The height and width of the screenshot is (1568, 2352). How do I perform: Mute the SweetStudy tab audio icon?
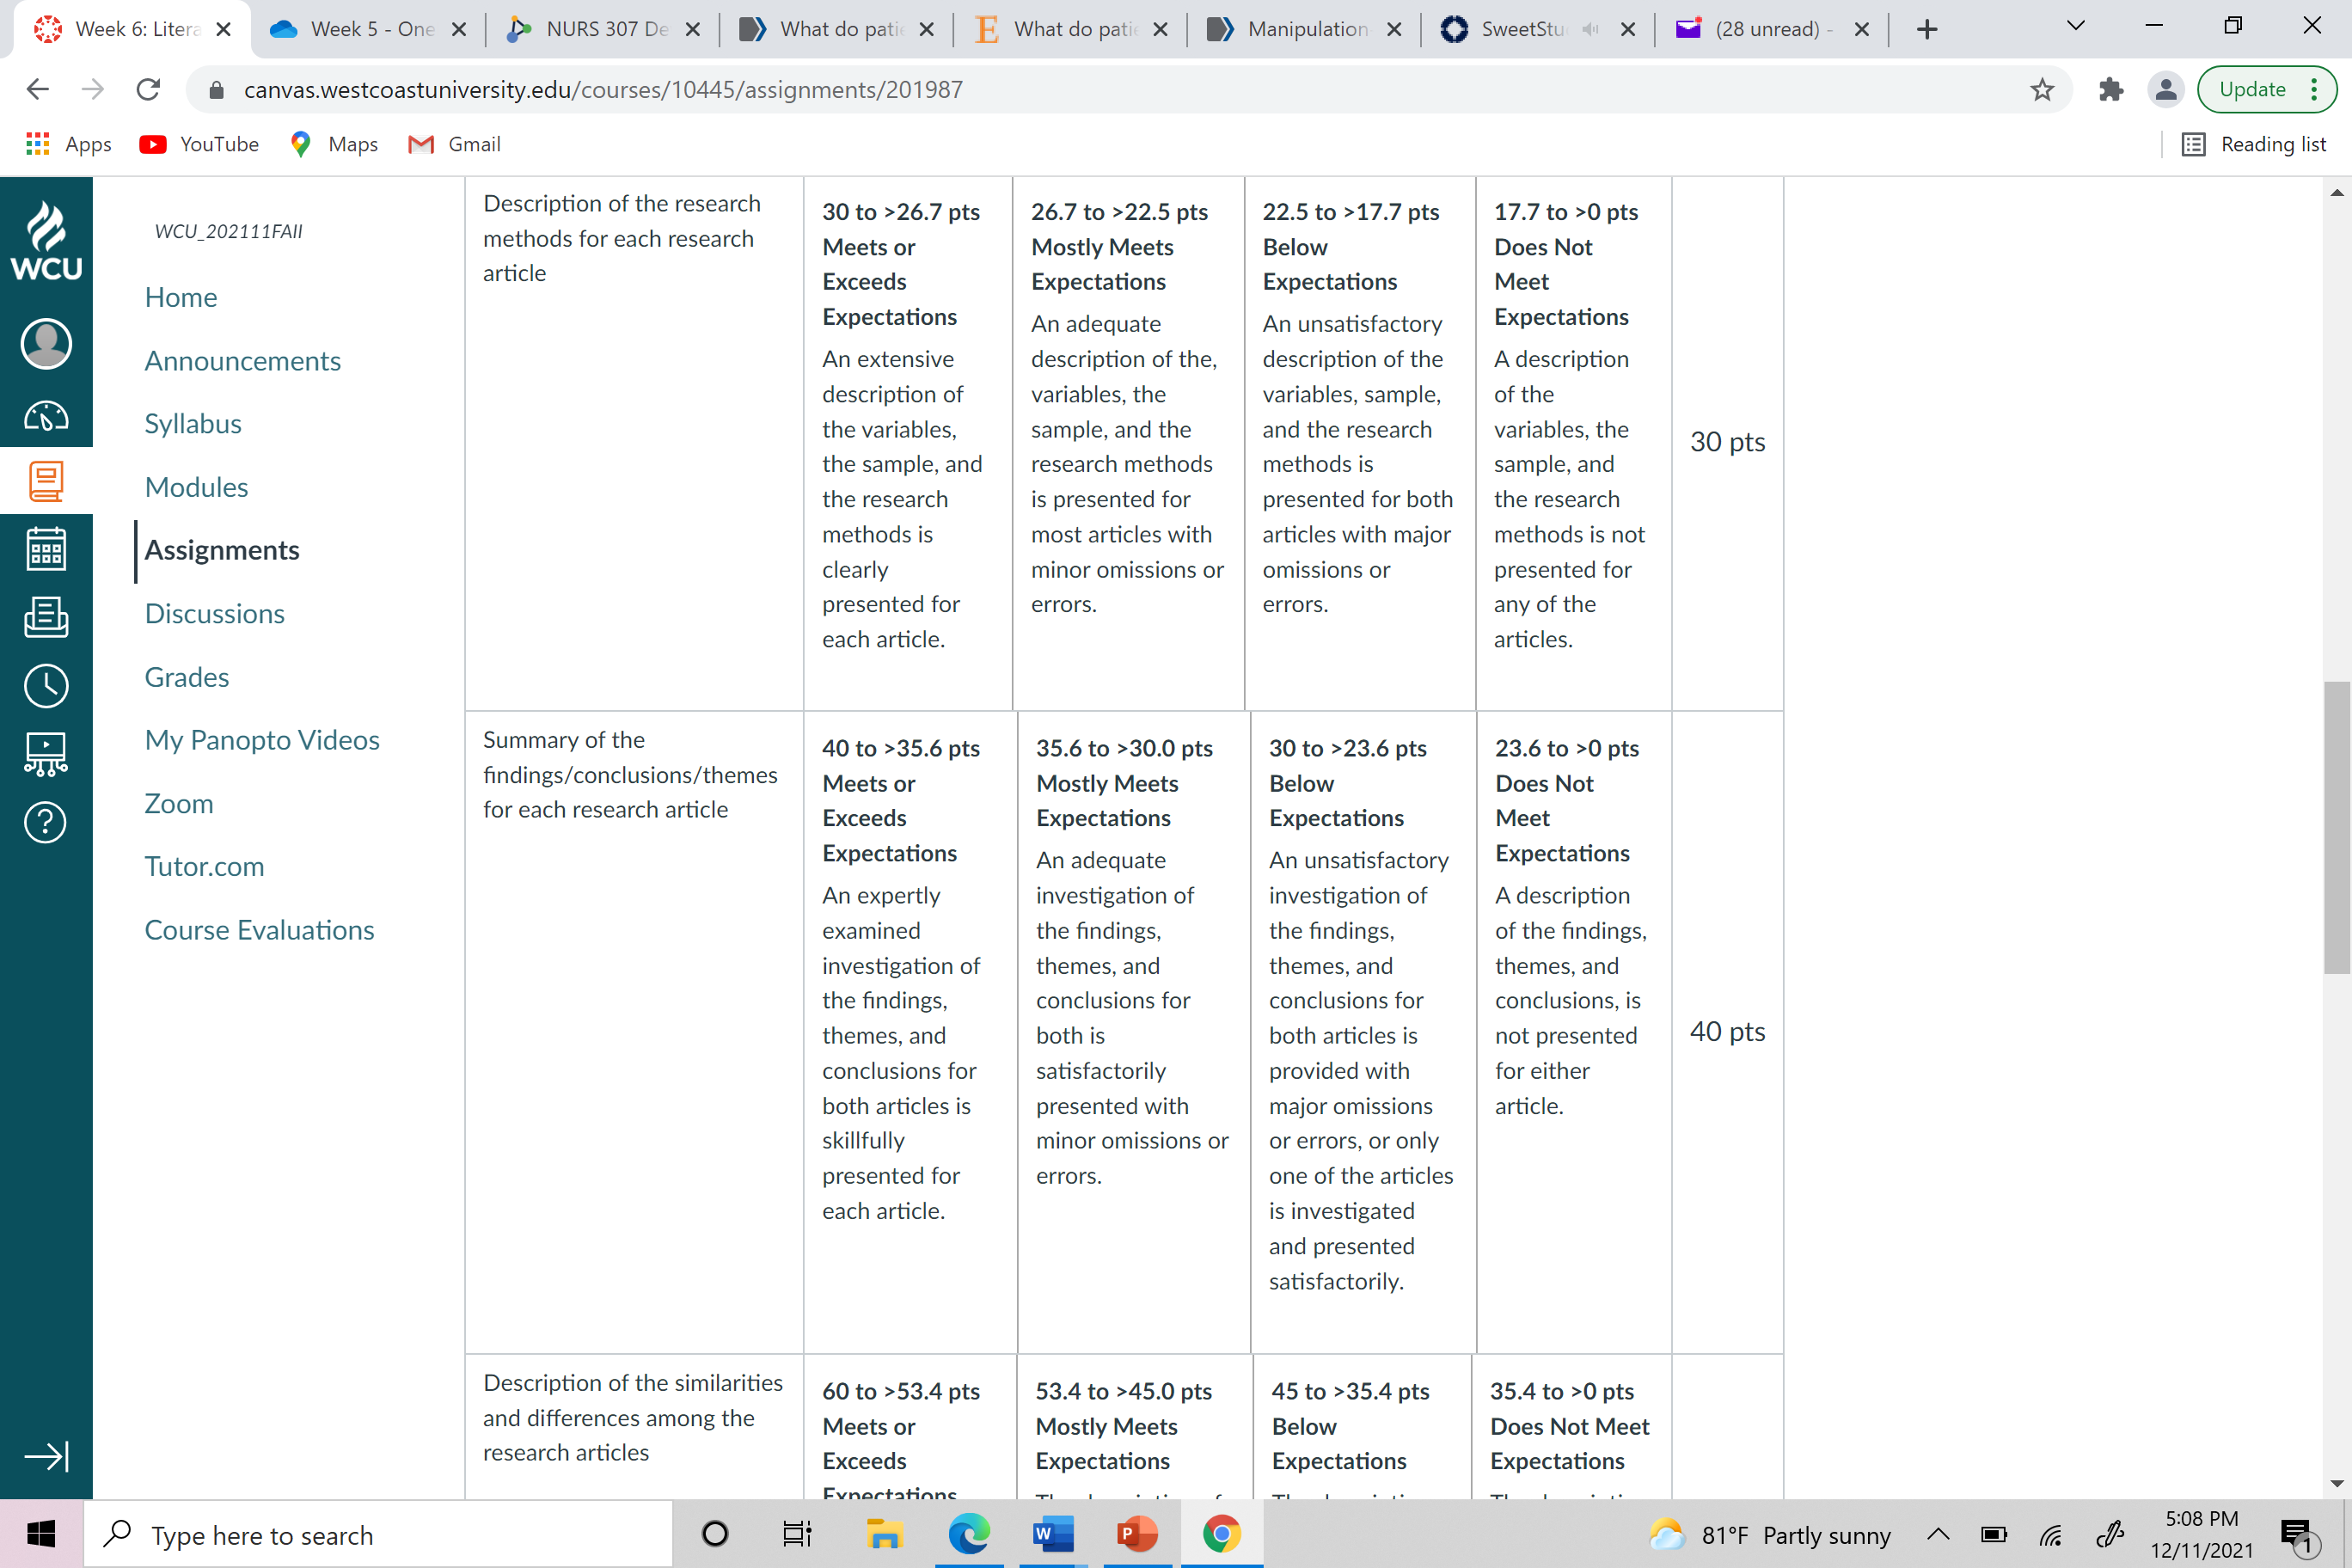pyautogui.click(x=1592, y=29)
